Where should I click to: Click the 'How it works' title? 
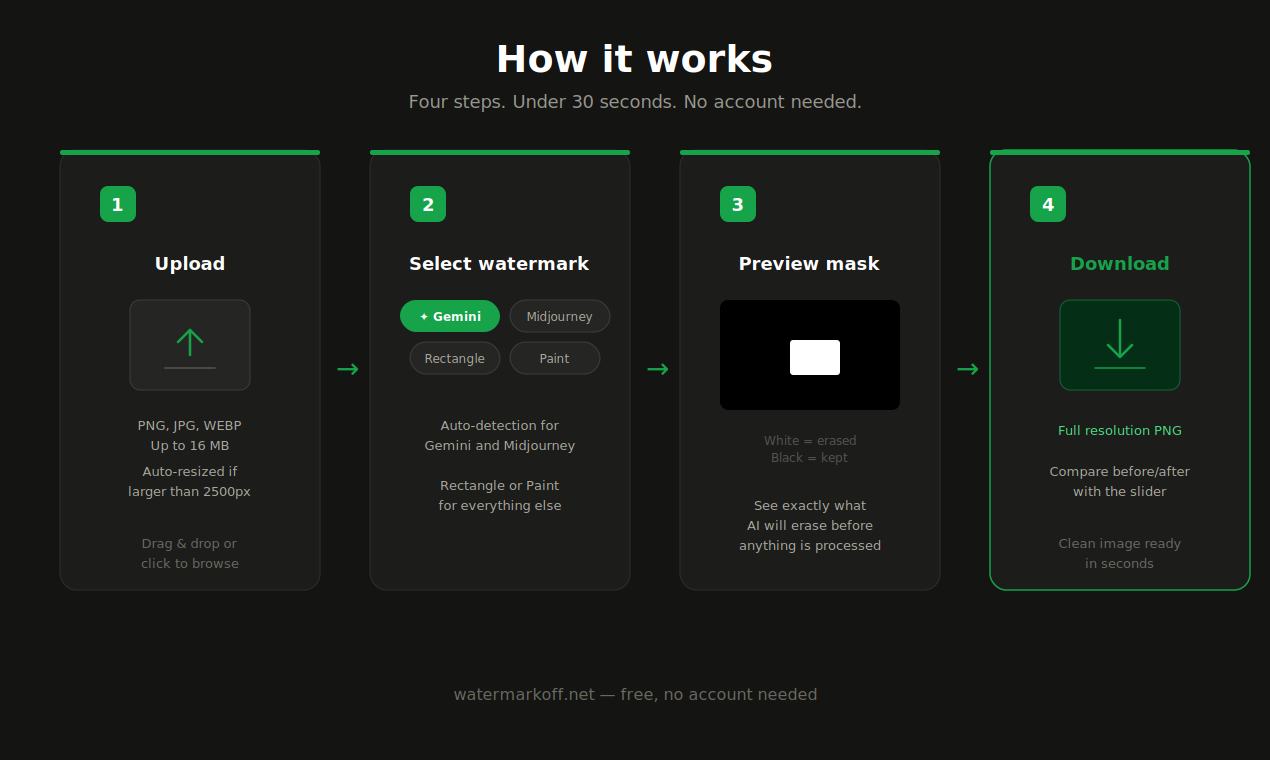tap(635, 59)
